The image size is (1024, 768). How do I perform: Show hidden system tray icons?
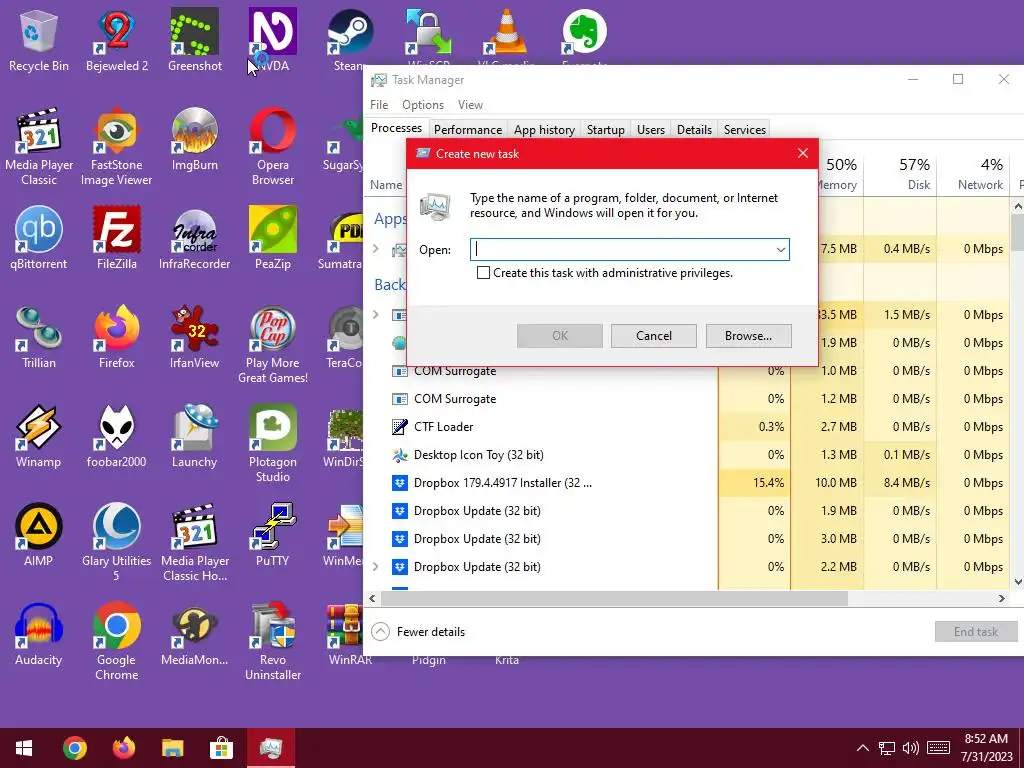[863, 748]
